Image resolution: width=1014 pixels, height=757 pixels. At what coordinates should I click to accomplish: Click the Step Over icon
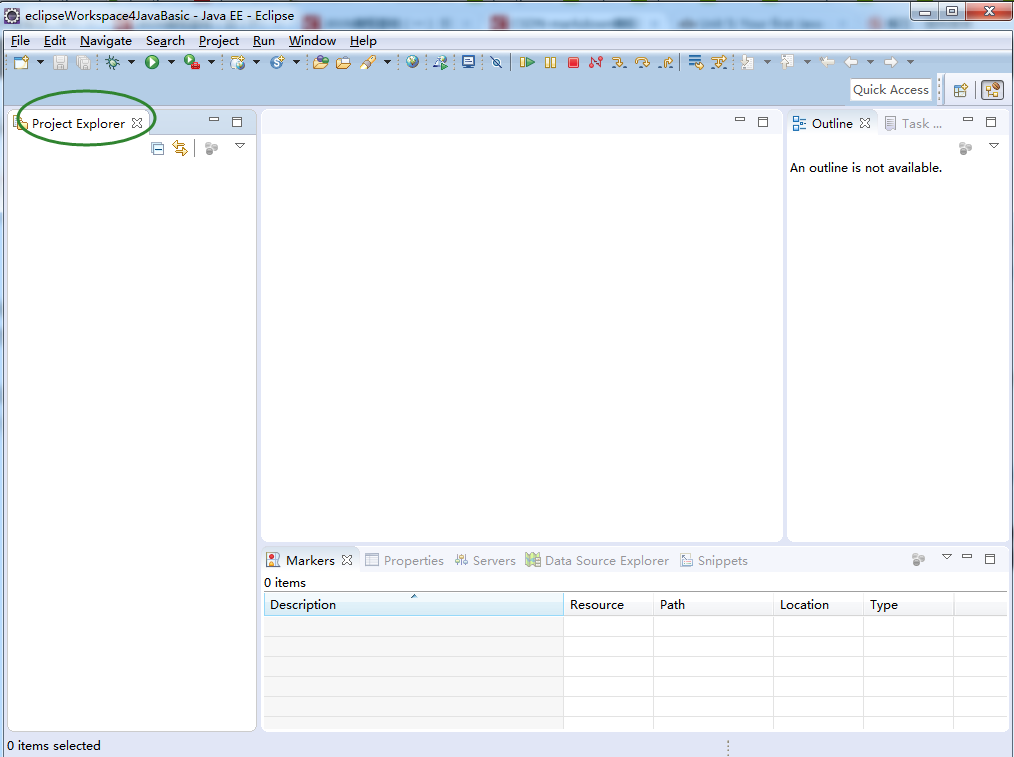point(642,62)
